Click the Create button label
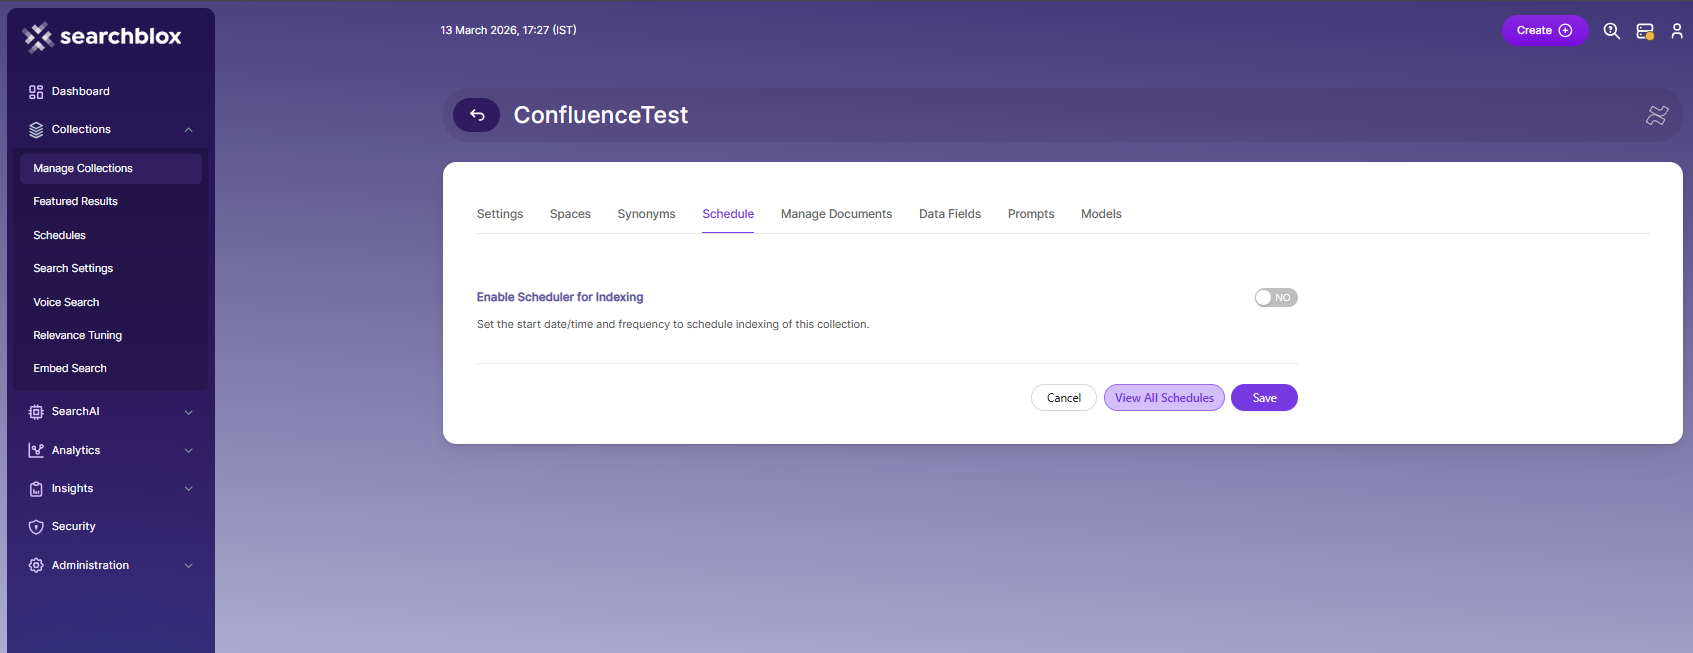This screenshot has height=653, width=1693. pos(1534,31)
